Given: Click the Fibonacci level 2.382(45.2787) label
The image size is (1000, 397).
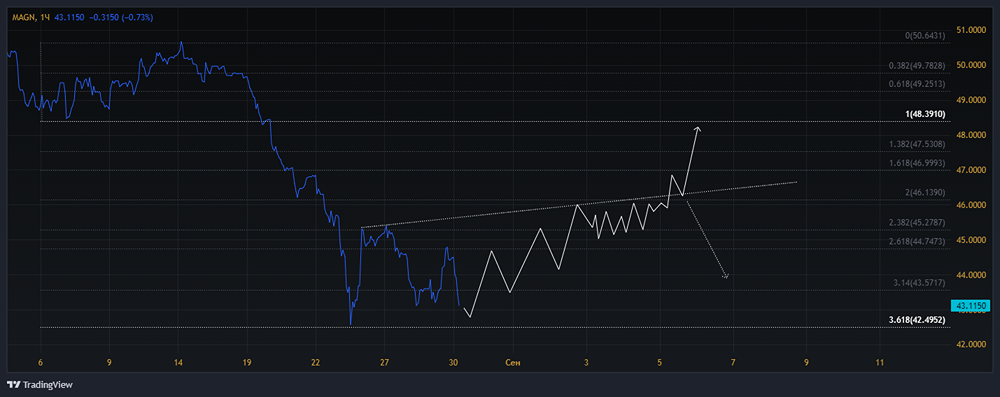Looking at the screenshot, I should [x=917, y=222].
